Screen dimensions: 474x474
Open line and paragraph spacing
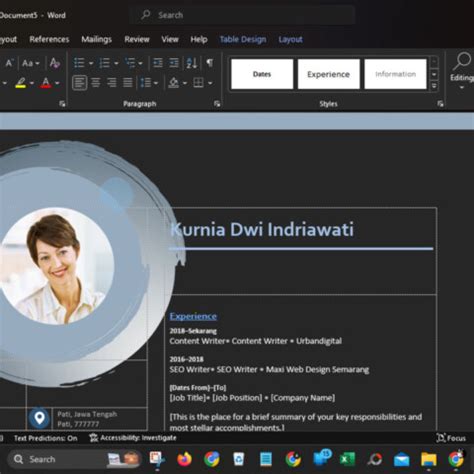(x=146, y=83)
